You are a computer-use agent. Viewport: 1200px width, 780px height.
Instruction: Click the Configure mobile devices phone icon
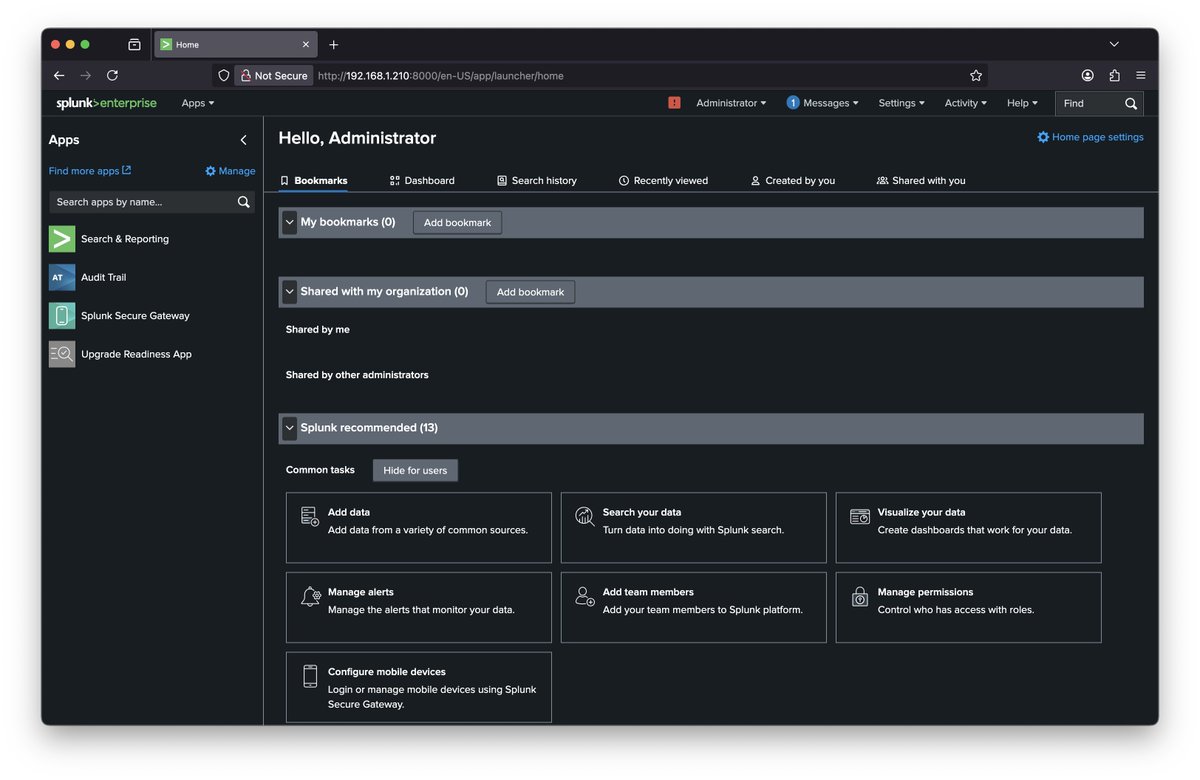(310, 676)
